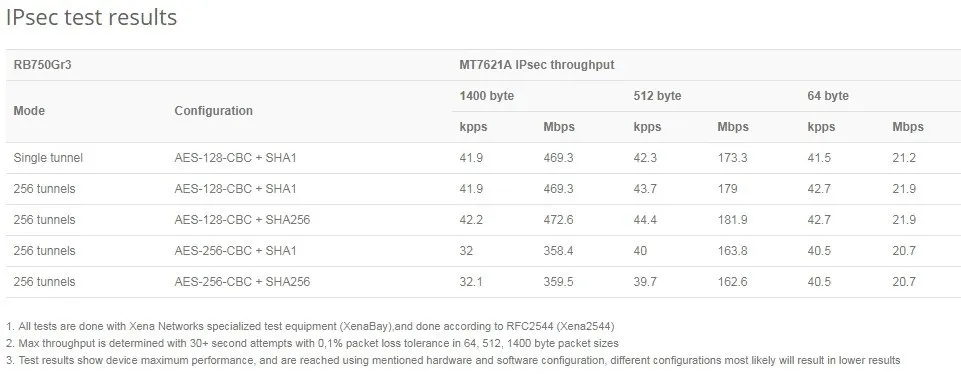This screenshot has width=961, height=375.
Task: Select the Mode column header
Action: click(x=29, y=111)
